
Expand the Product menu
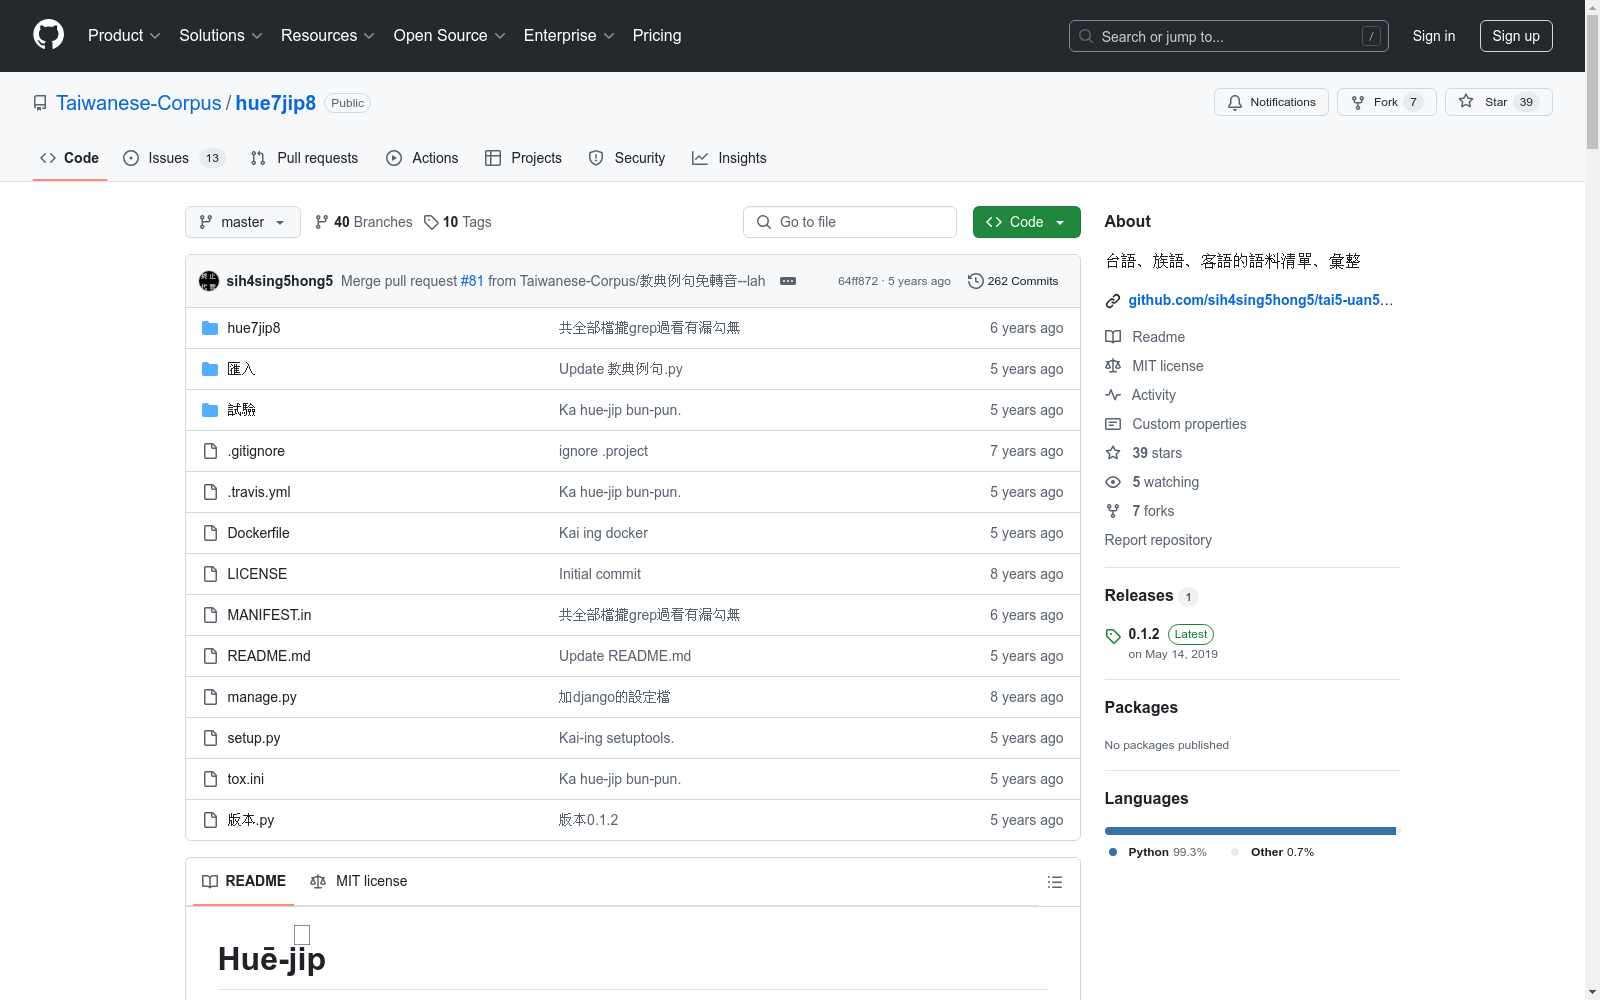124,35
